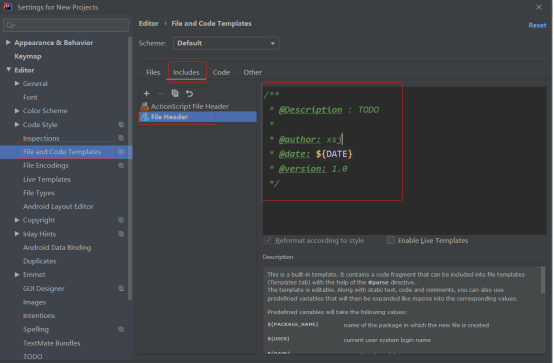This screenshot has width=554, height=363.
Task: Select Images in settings tree
Action: pos(34,302)
